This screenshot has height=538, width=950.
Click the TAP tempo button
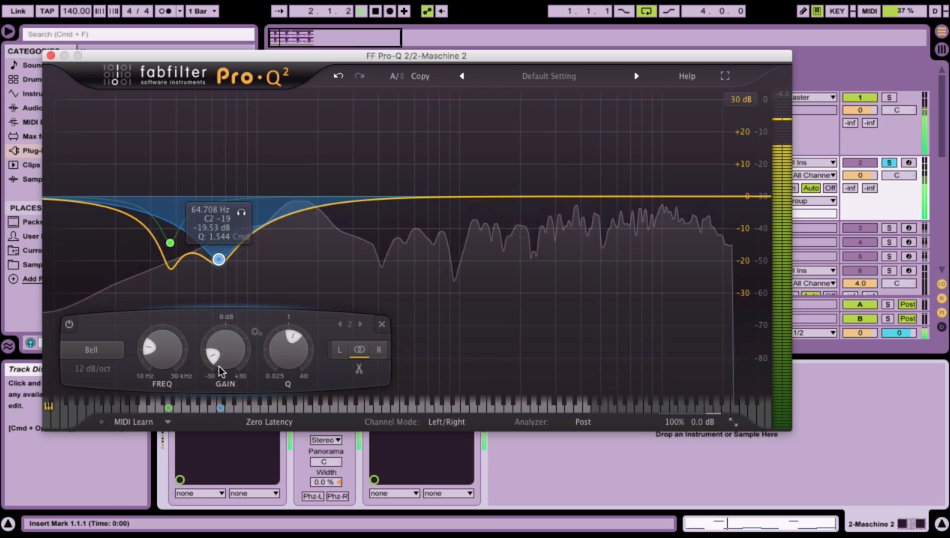coord(47,11)
